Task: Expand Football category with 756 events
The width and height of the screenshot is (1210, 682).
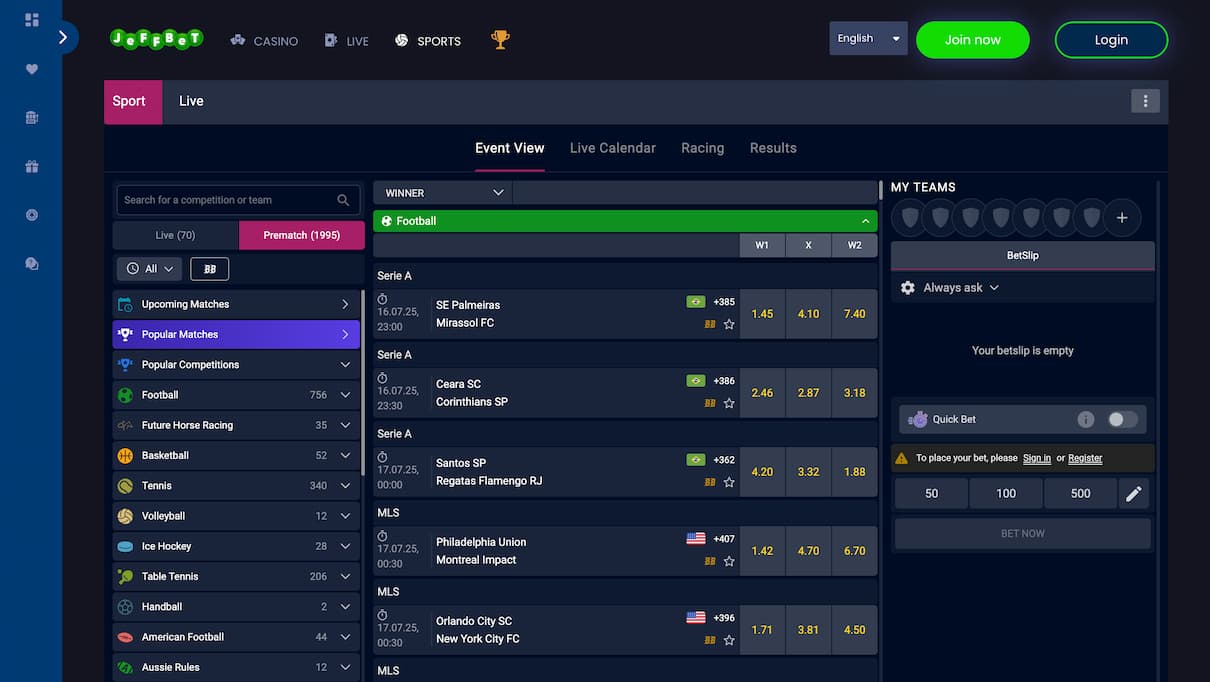Action: pos(236,395)
